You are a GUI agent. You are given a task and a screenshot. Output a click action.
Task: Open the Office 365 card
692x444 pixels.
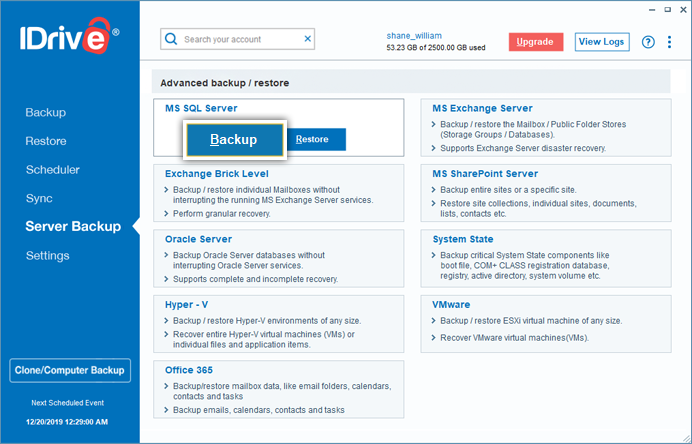(278, 389)
